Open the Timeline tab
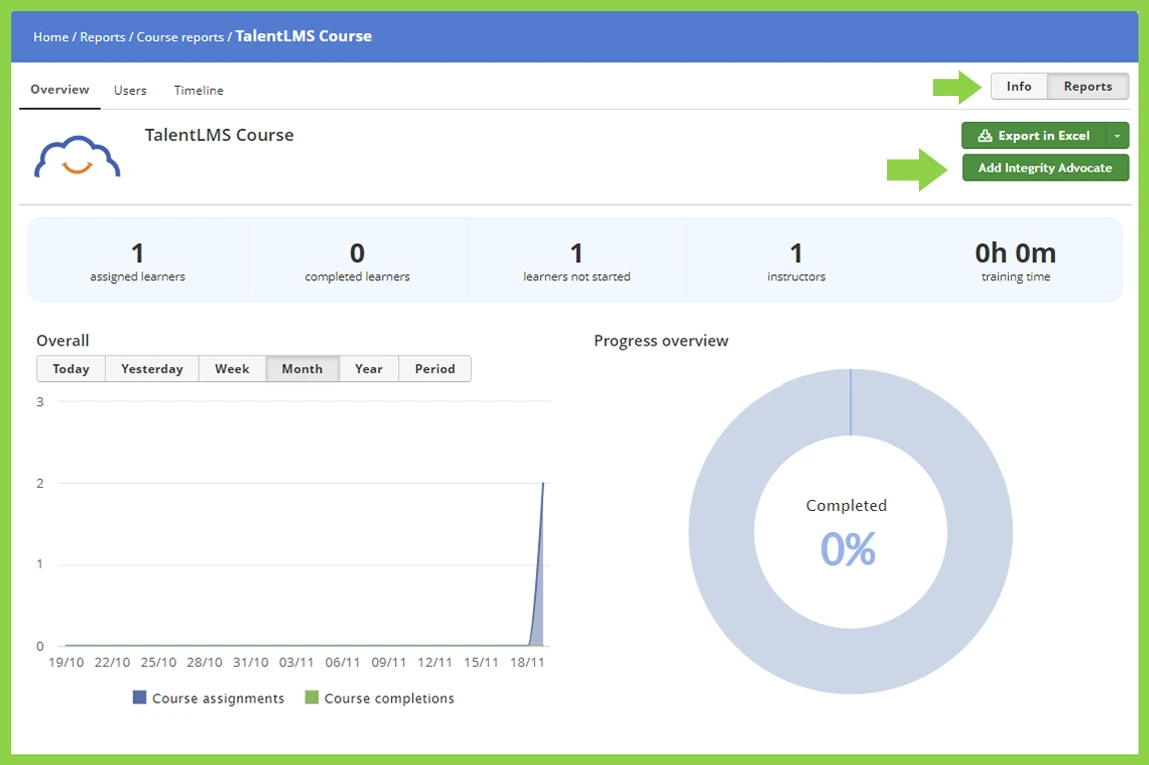Viewport: 1149px width, 765px height. (199, 90)
